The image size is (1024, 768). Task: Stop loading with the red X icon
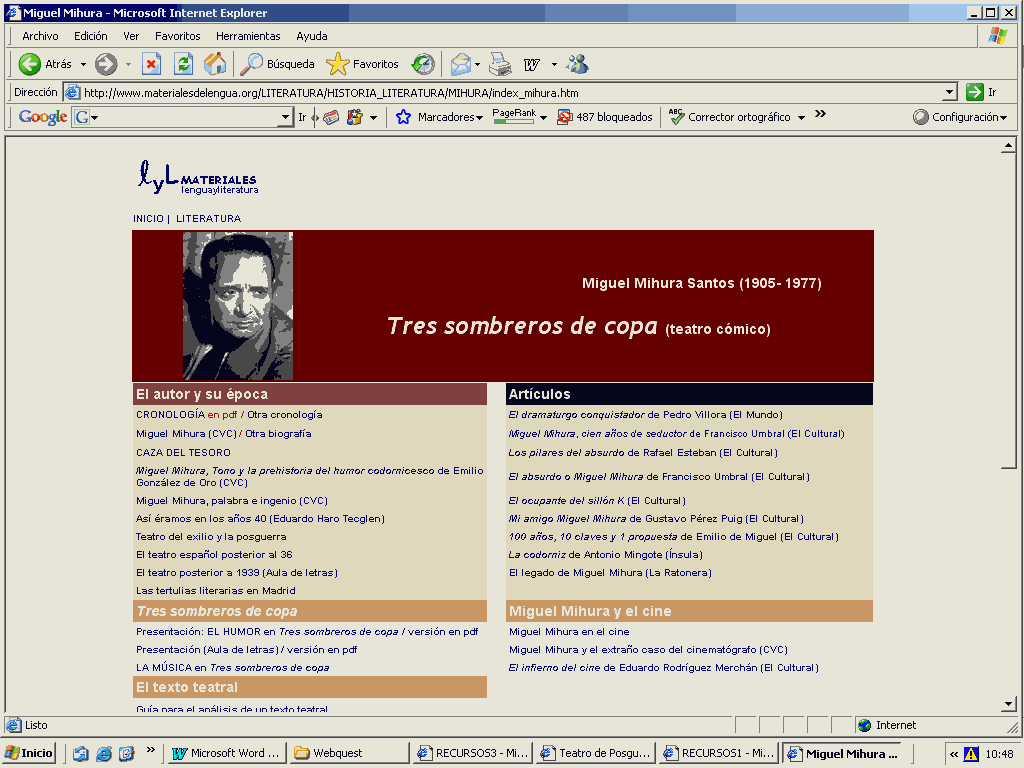coord(152,64)
